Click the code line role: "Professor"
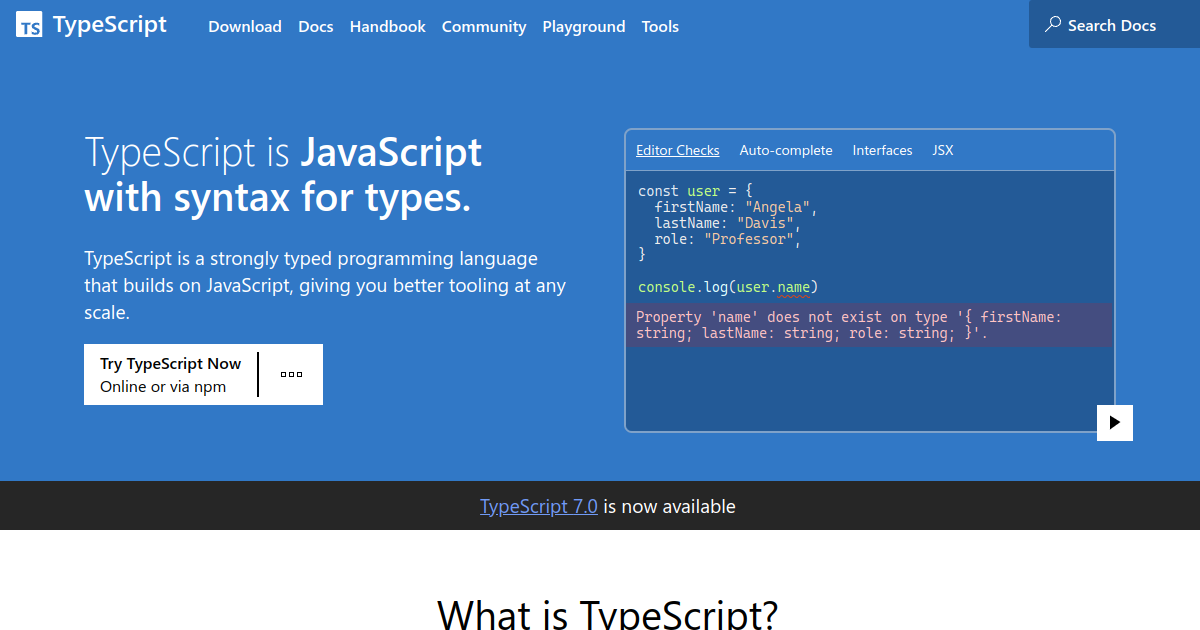This screenshot has height=630, width=1200. pyautogui.click(x=728, y=239)
